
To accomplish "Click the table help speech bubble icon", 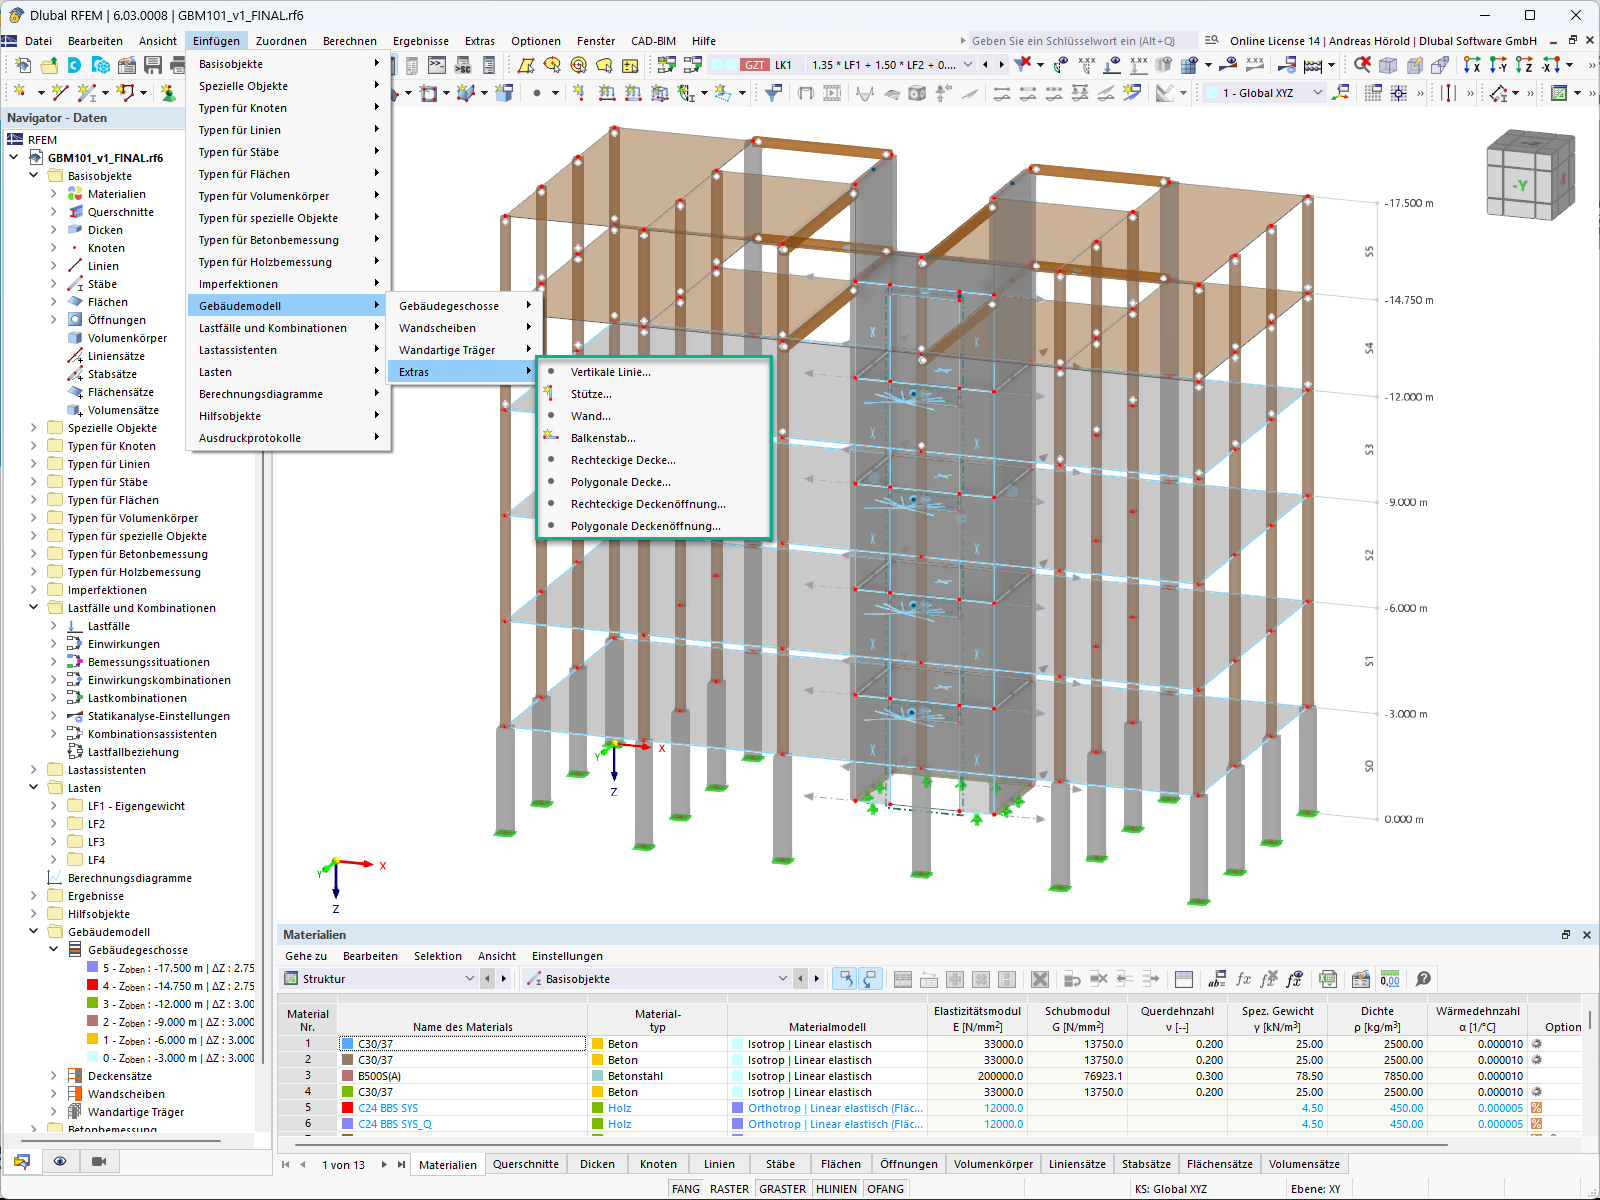I will [x=1424, y=979].
